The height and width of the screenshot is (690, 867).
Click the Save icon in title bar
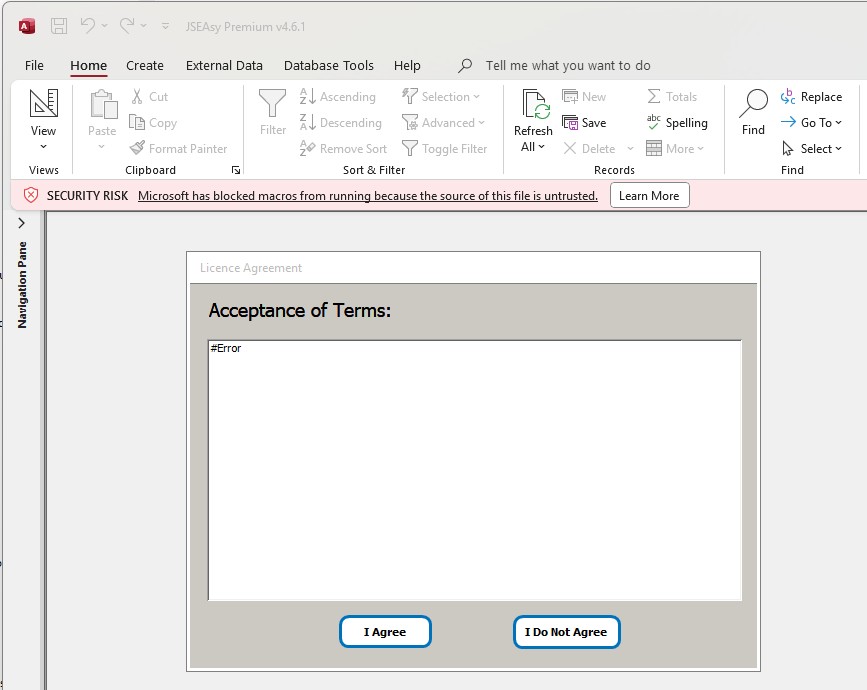(59, 26)
